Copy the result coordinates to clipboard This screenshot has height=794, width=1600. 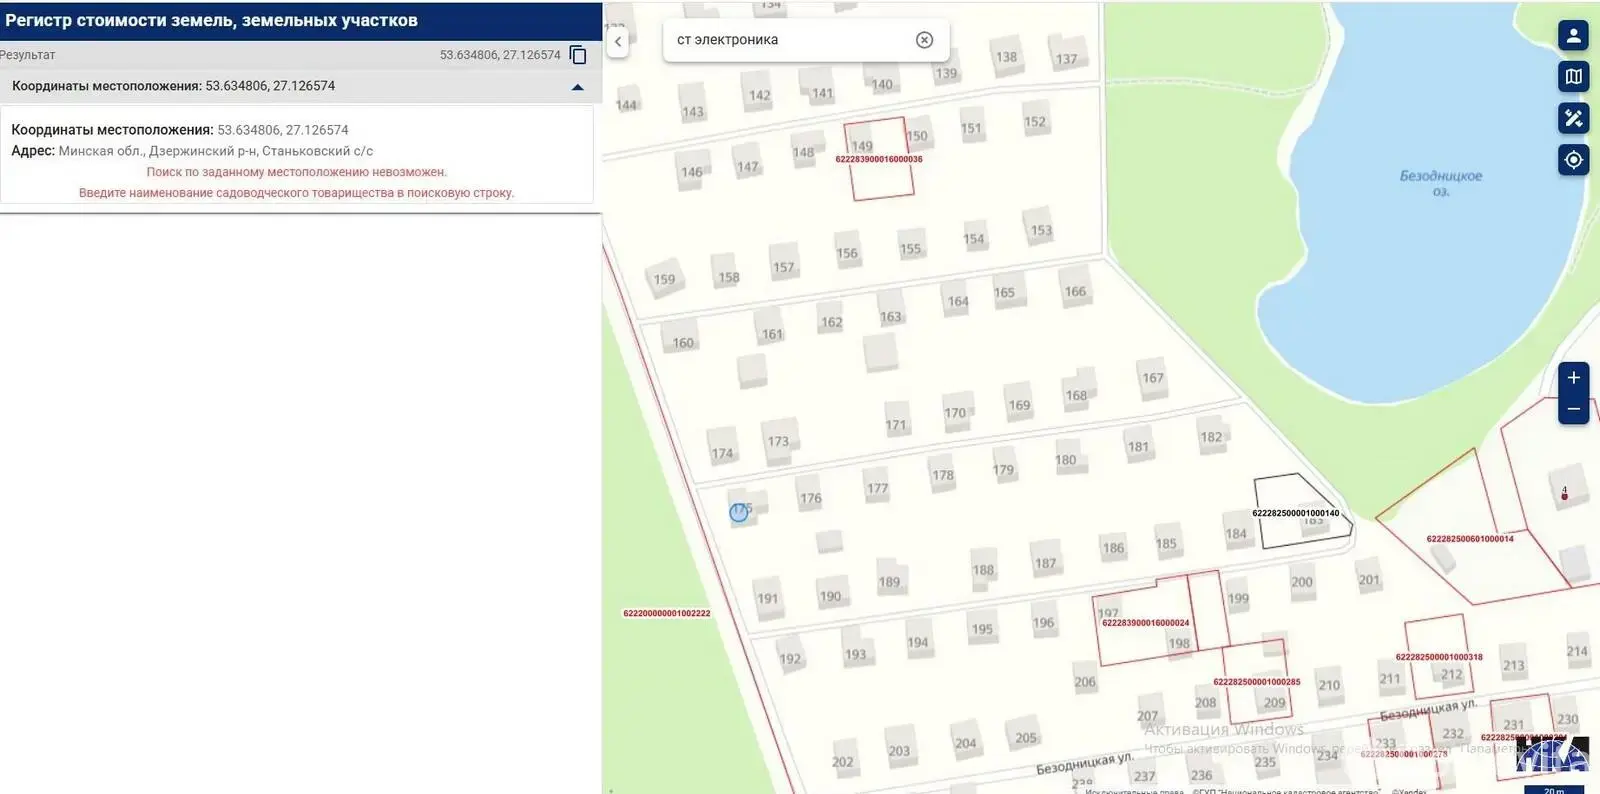point(578,55)
